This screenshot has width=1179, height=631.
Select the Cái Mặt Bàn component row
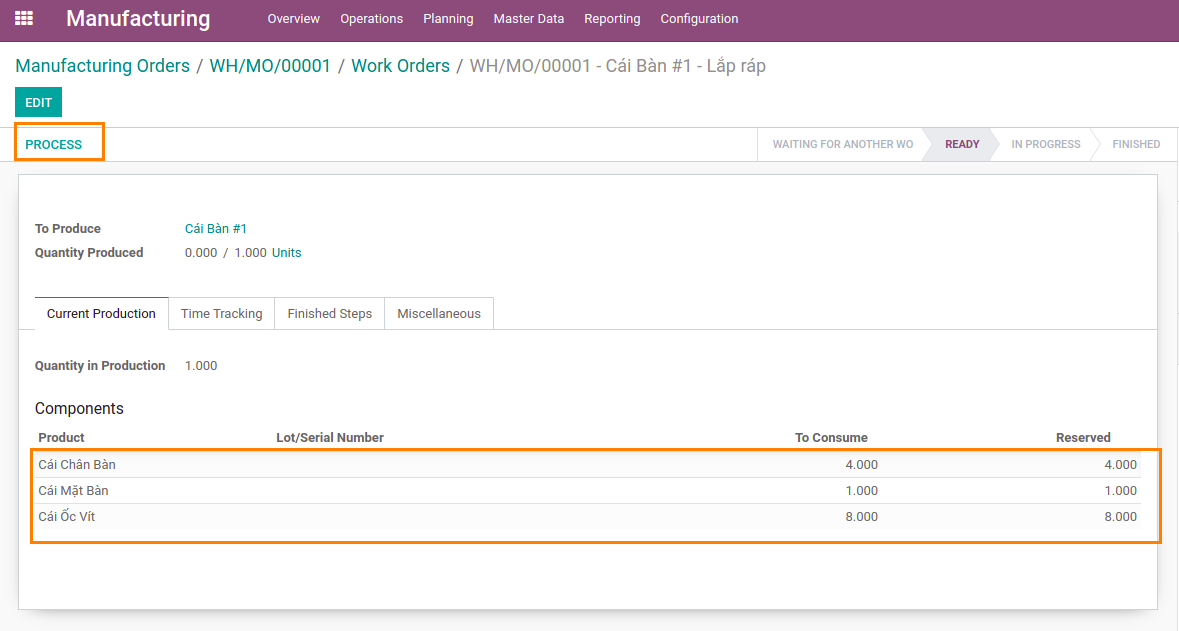pos(588,490)
